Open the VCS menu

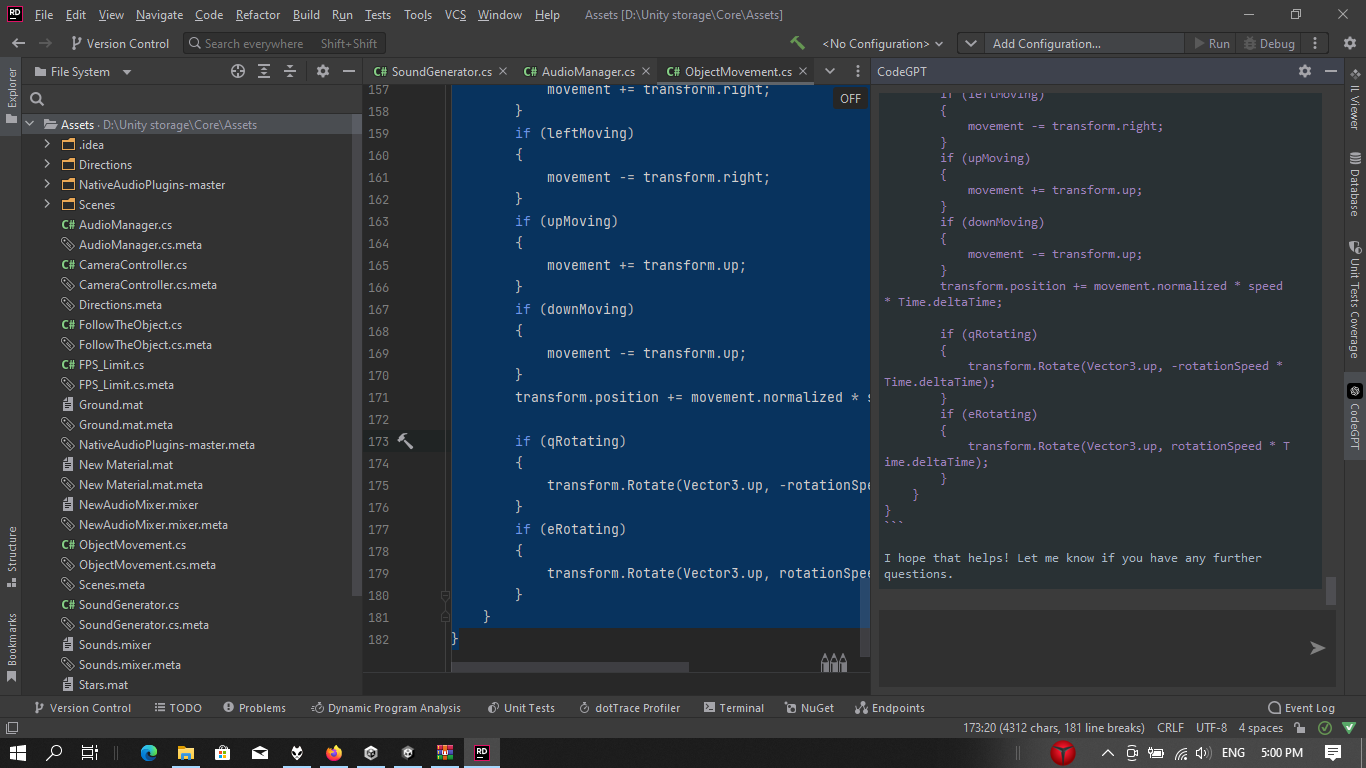point(455,15)
